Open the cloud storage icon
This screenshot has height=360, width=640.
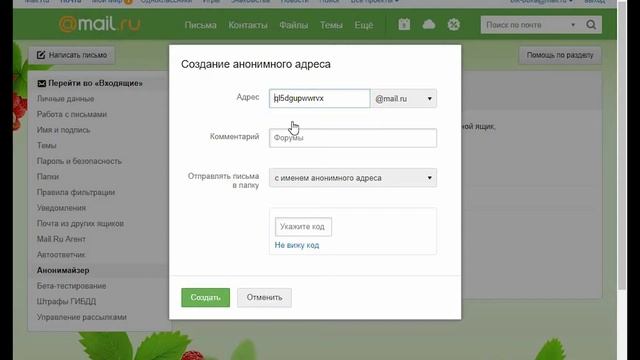pyautogui.click(x=429, y=25)
